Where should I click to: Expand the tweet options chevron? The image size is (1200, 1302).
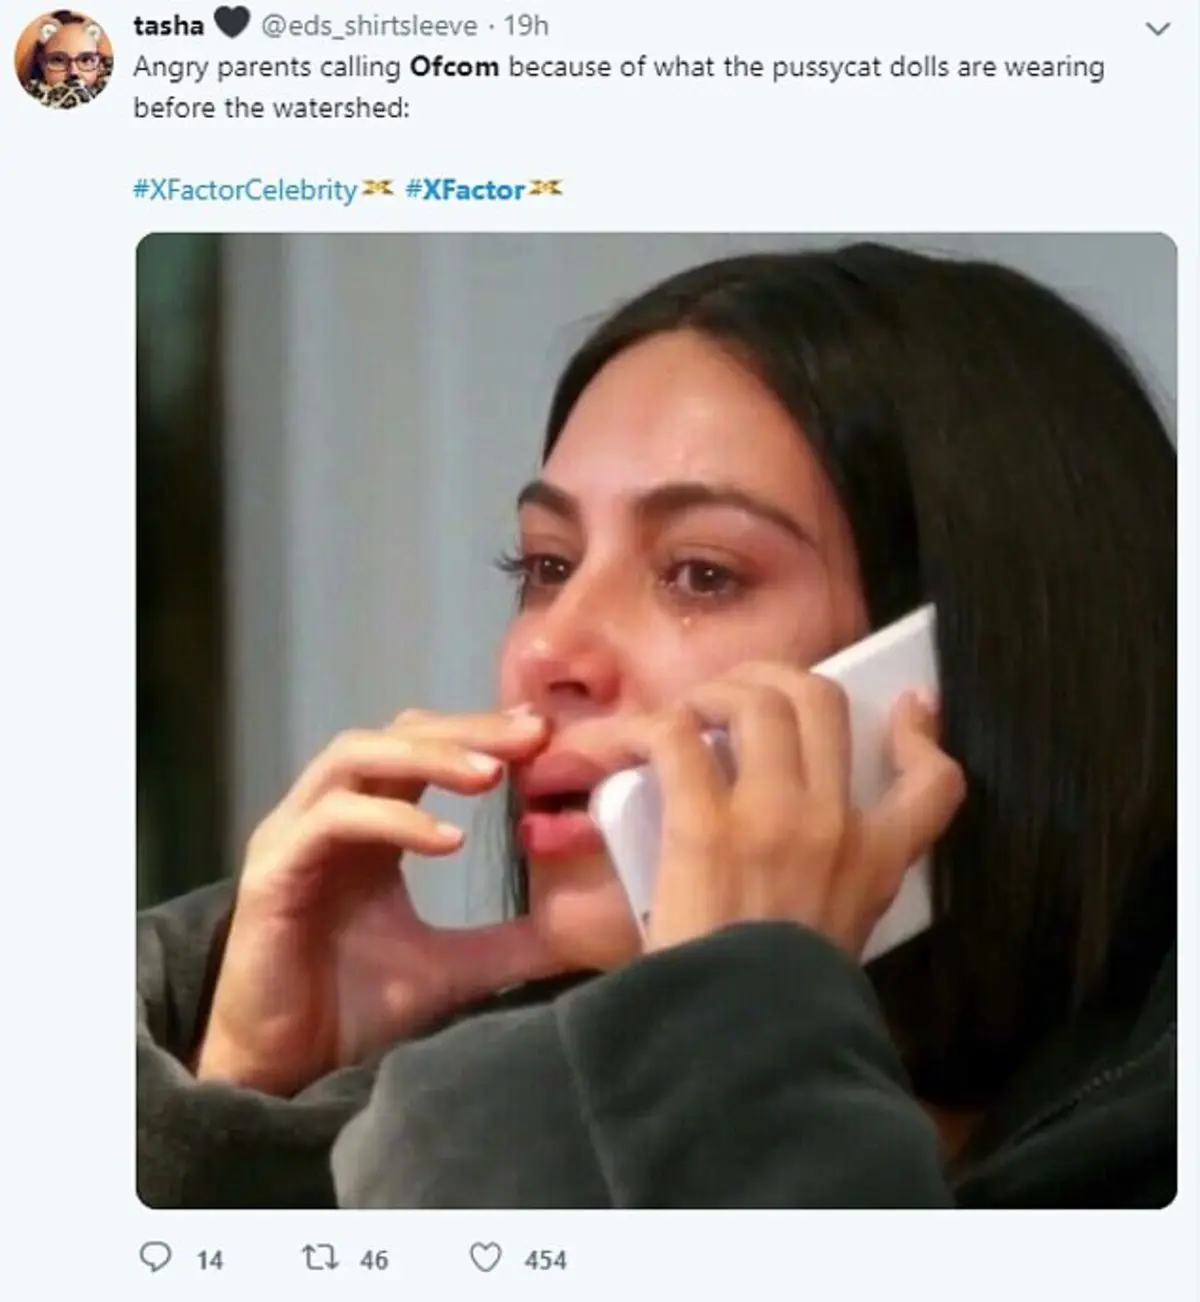1157,29
